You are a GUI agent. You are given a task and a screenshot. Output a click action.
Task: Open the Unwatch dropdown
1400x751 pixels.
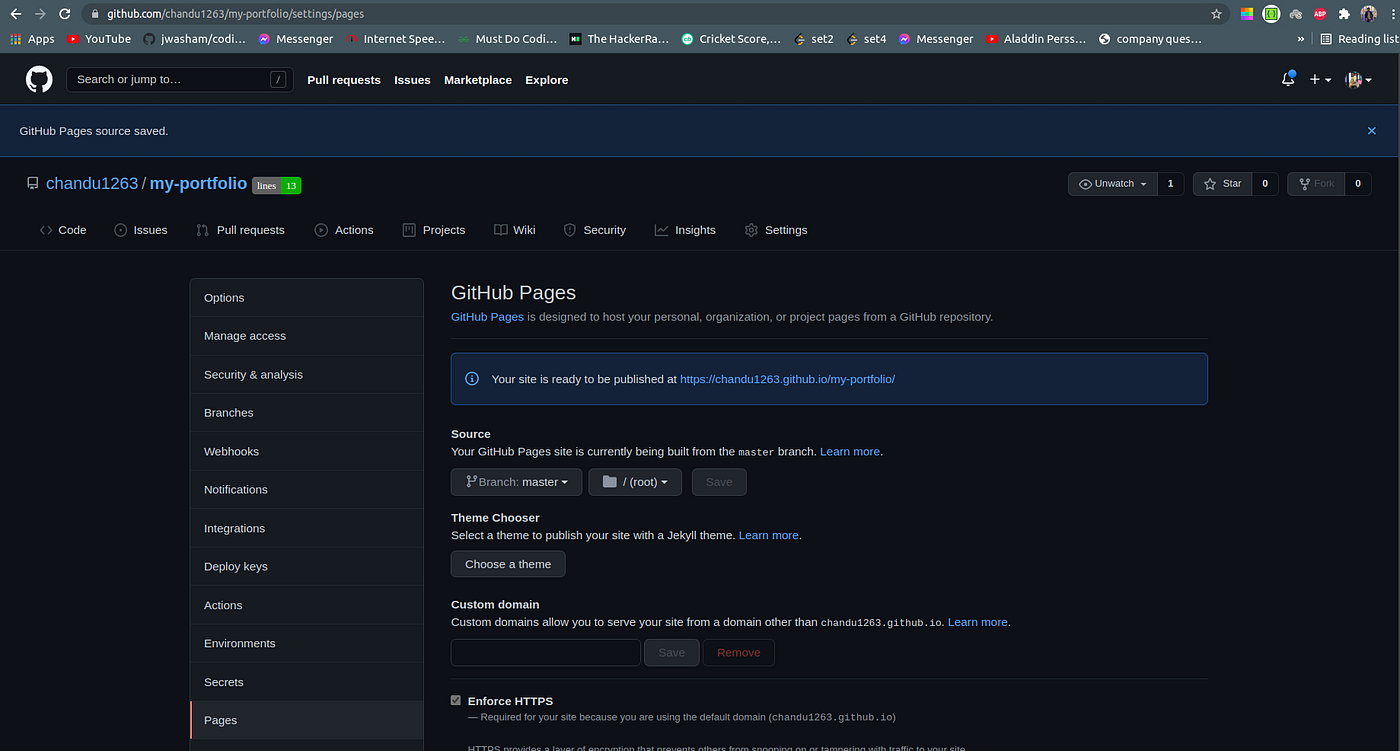[1113, 184]
